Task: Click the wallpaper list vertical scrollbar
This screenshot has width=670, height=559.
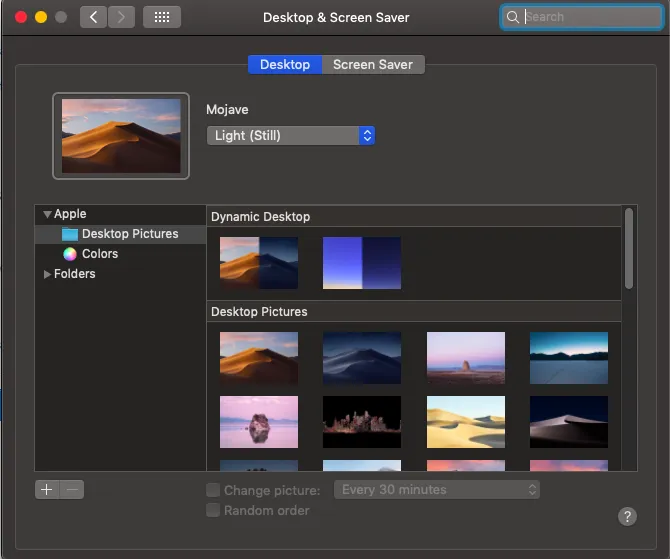Action: (x=629, y=248)
